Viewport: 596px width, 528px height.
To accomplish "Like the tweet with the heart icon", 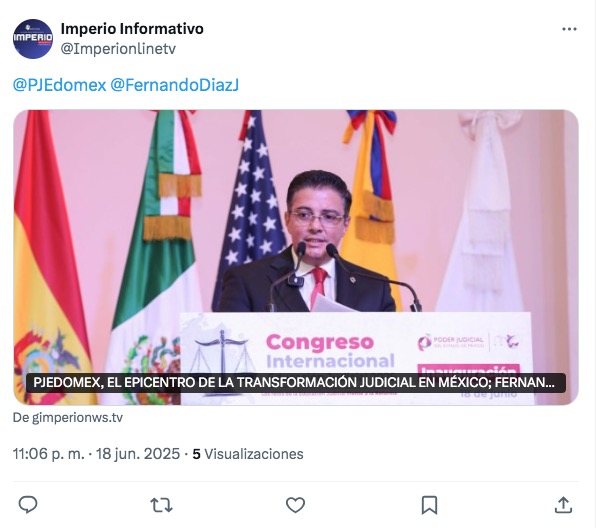I will (x=295, y=505).
